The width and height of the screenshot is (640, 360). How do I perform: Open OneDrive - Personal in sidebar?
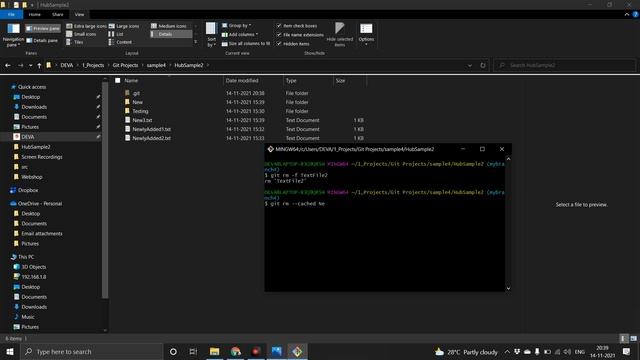coord(40,203)
